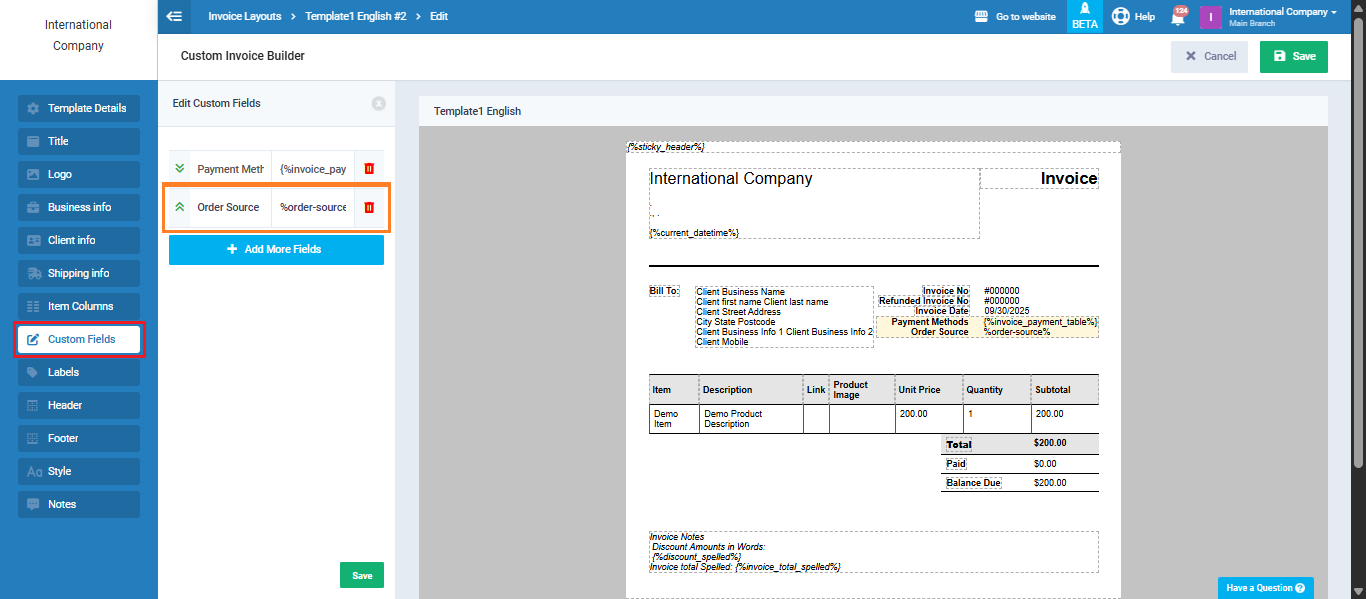
Task: Edit the Order Source label field
Action: pos(230,207)
